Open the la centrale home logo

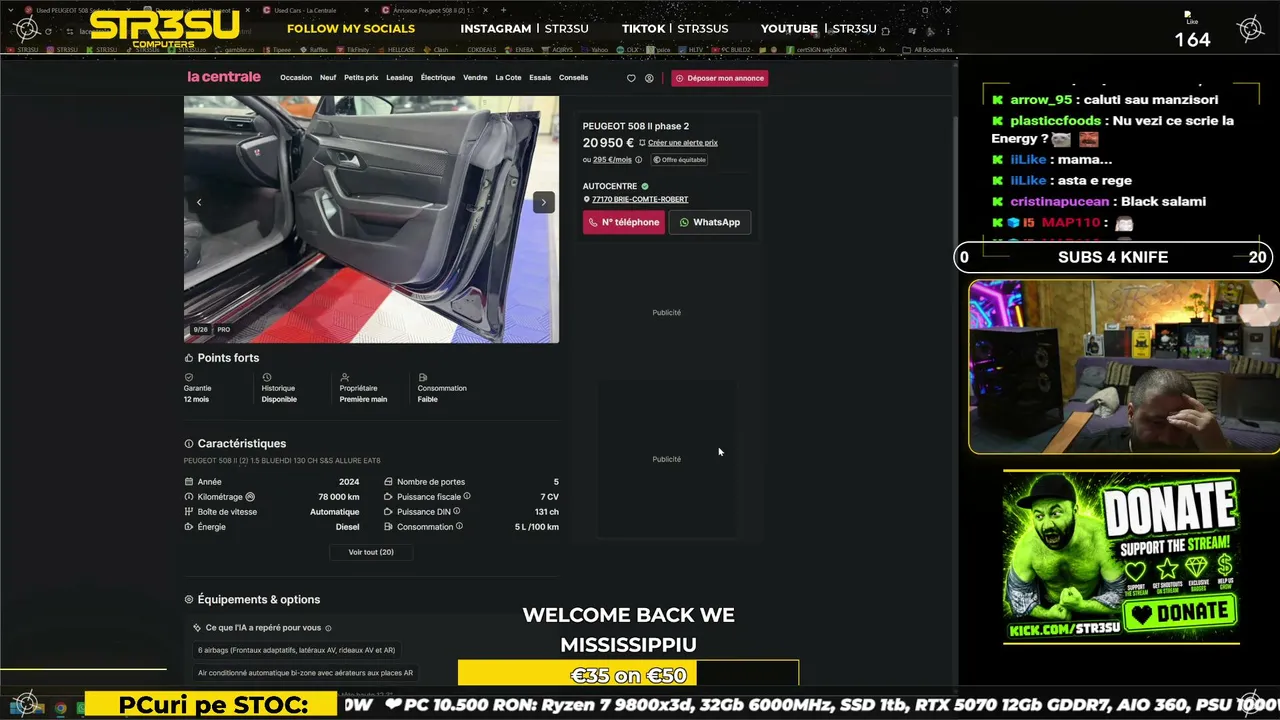[x=224, y=77]
